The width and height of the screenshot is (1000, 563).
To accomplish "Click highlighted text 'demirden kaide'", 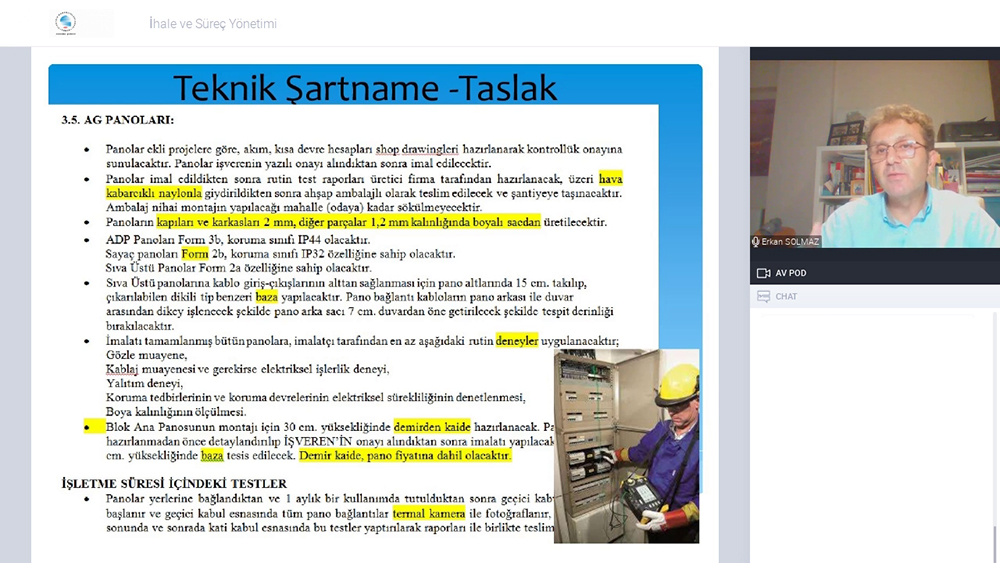I will pos(432,427).
